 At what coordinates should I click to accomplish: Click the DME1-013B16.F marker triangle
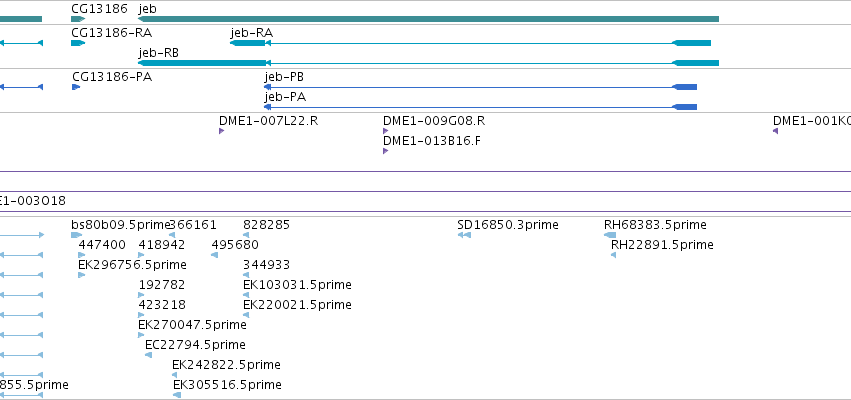[x=385, y=151]
